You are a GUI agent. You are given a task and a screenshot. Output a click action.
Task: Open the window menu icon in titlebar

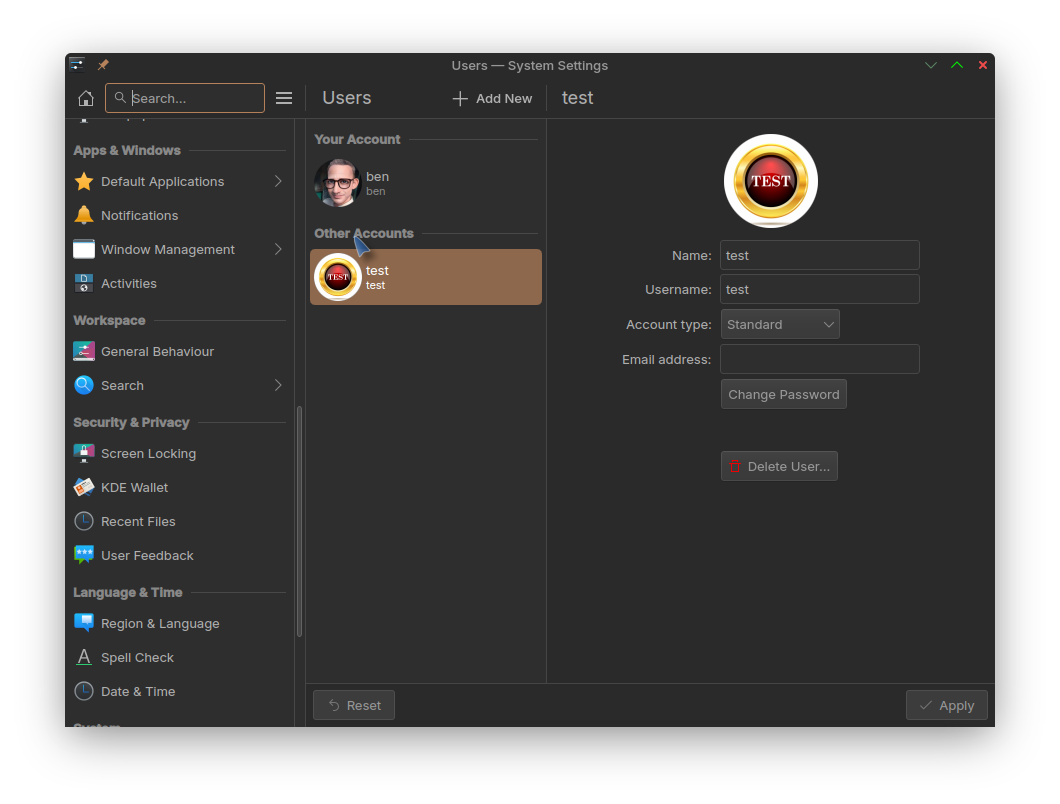click(x=77, y=64)
